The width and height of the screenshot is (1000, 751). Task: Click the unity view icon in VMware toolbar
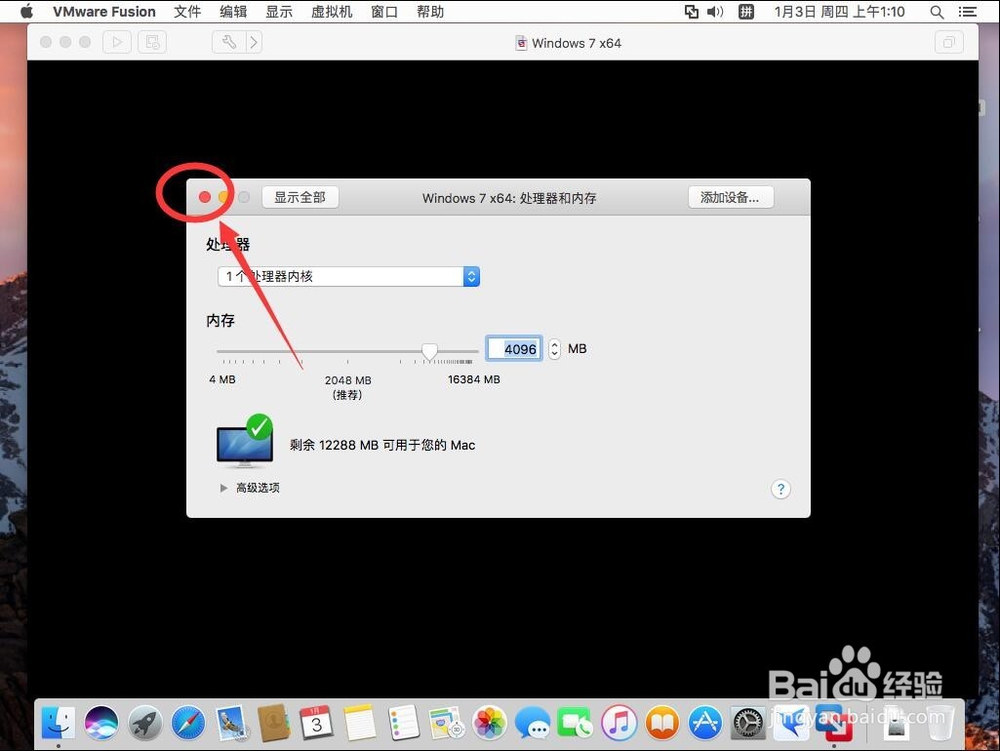[x=949, y=43]
